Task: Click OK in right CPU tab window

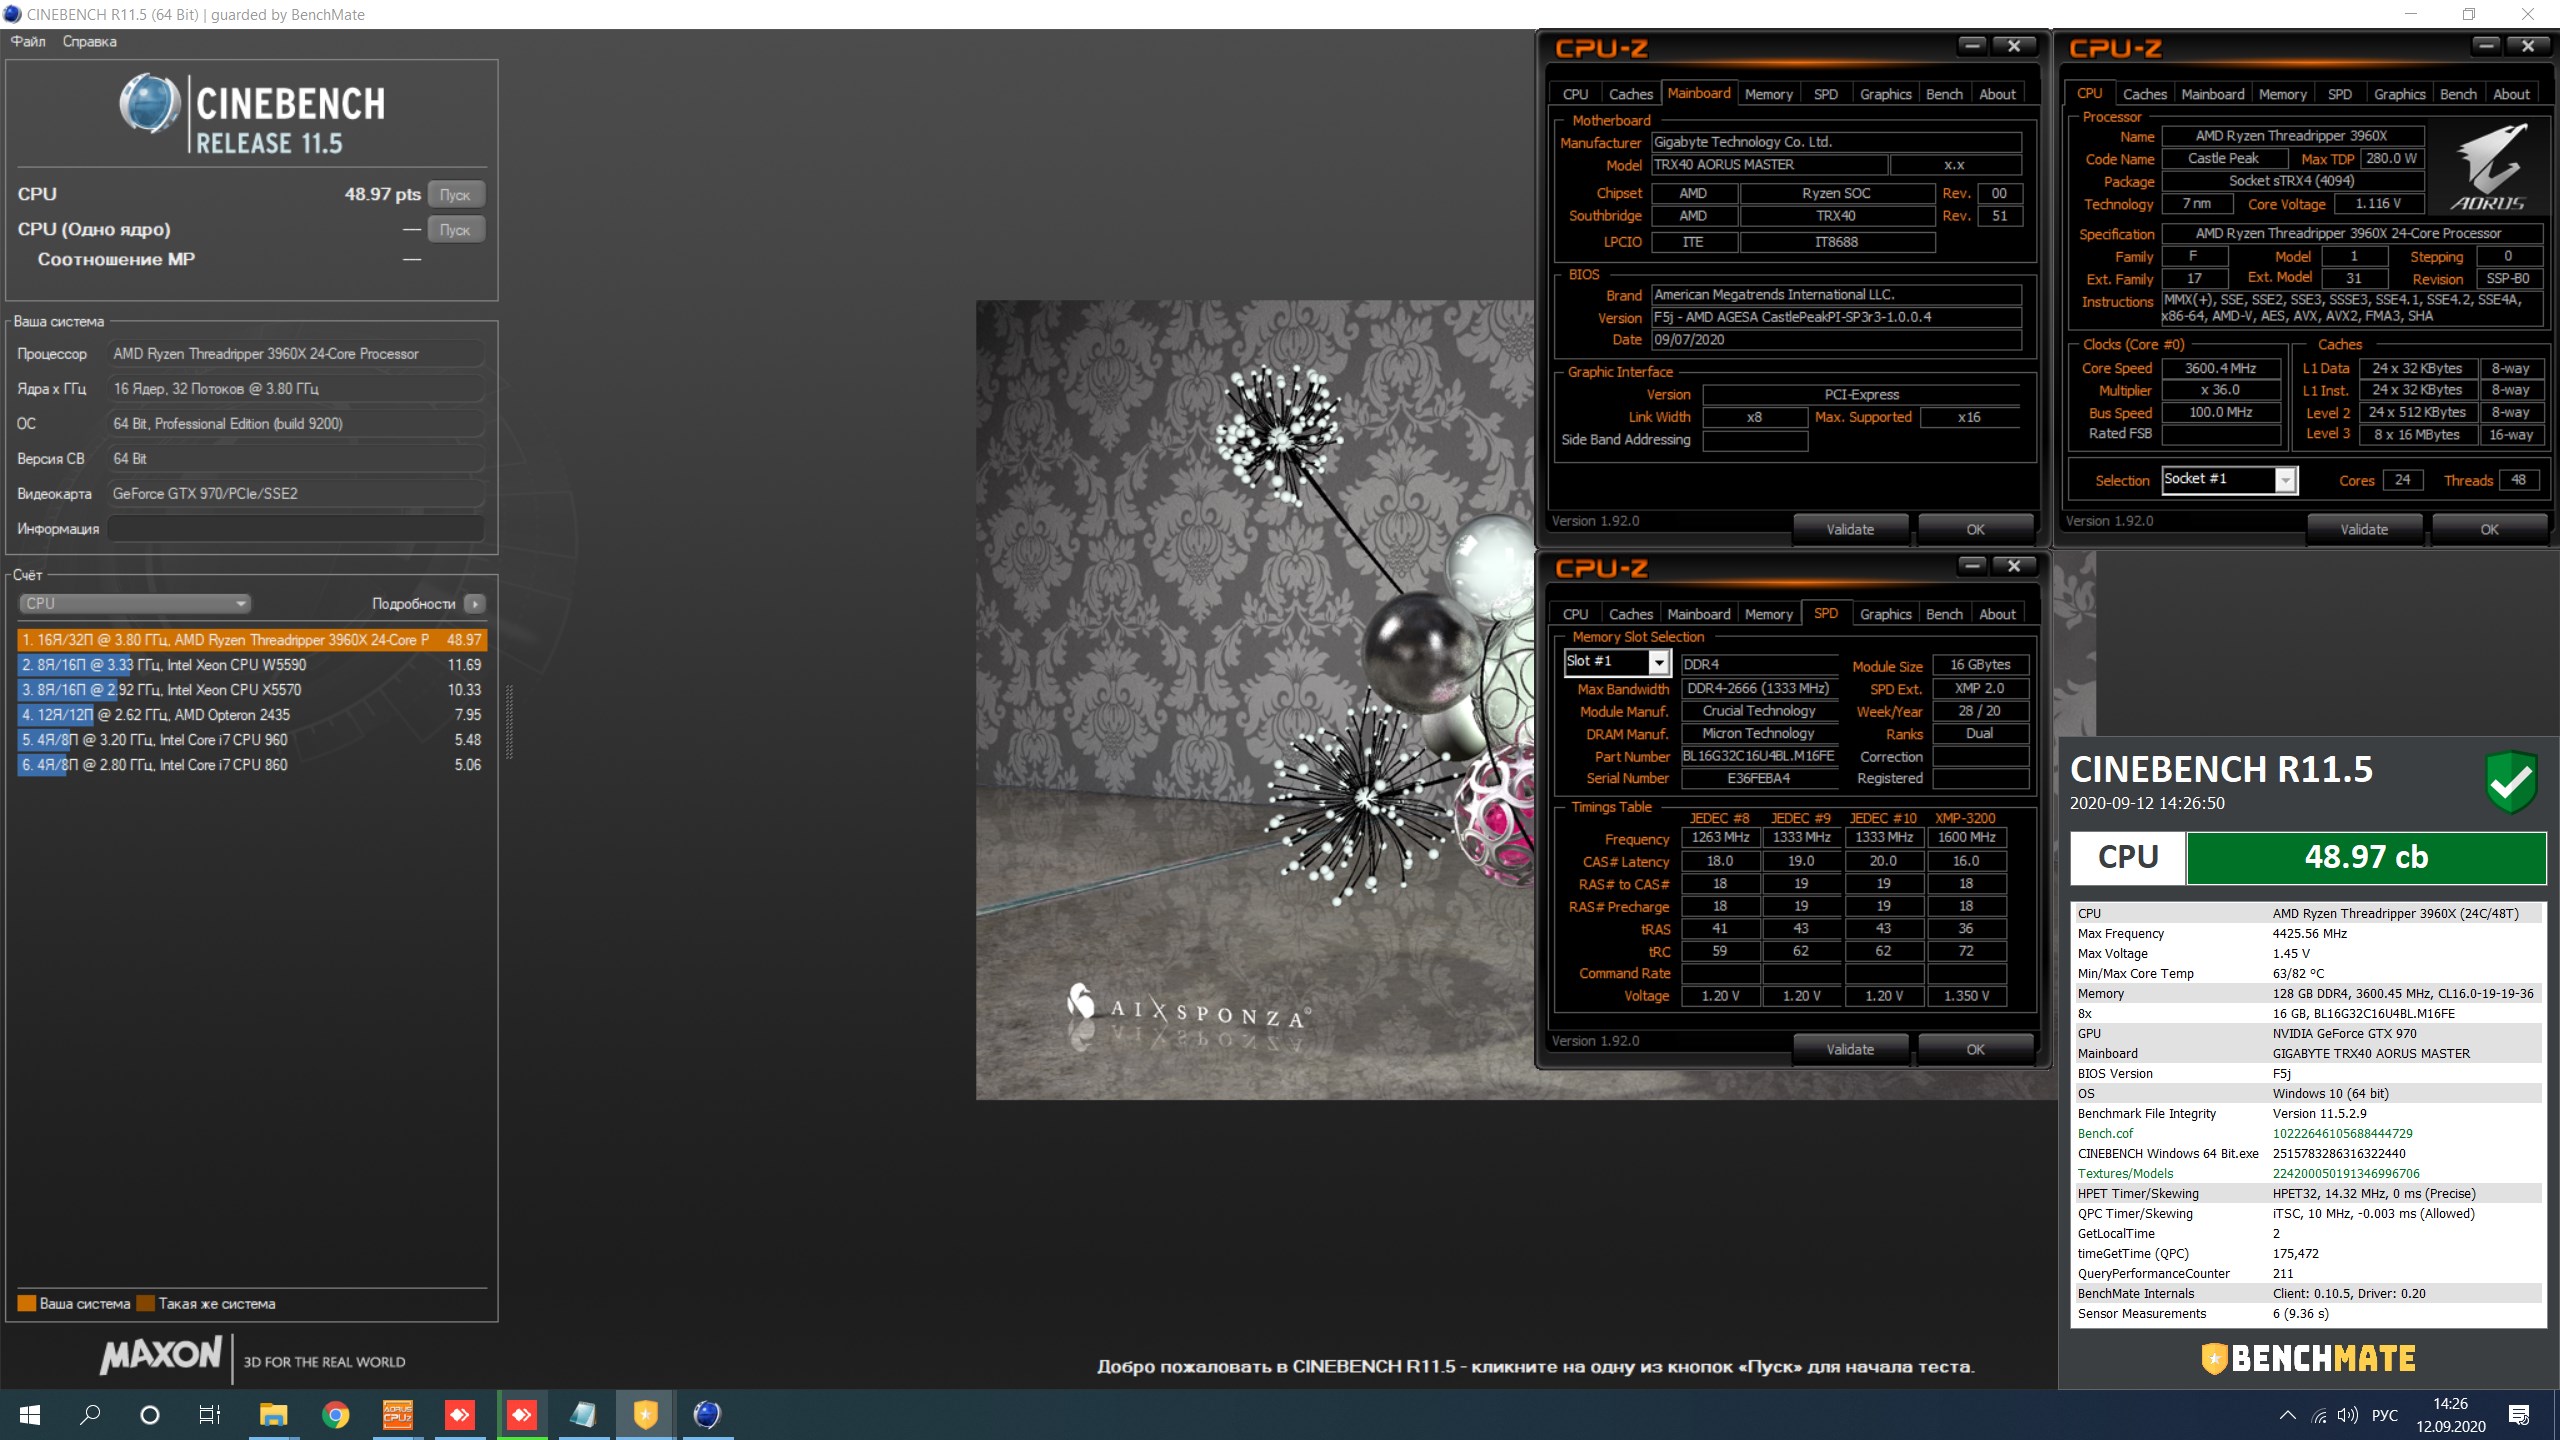Action: 2489,529
